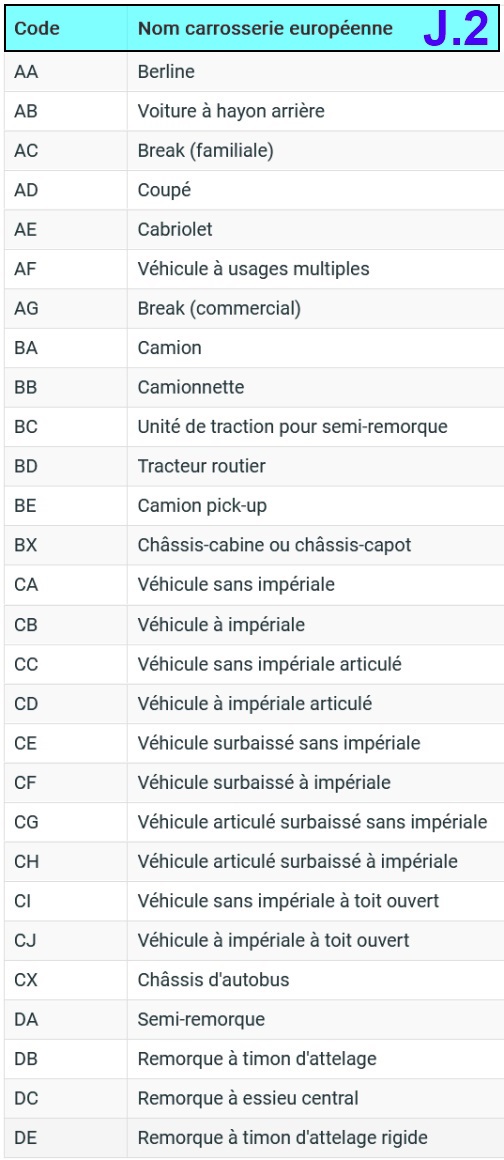This screenshot has height=1160, width=504.
Task: Select Véhicule à usages multiples row
Action: click(252, 269)
